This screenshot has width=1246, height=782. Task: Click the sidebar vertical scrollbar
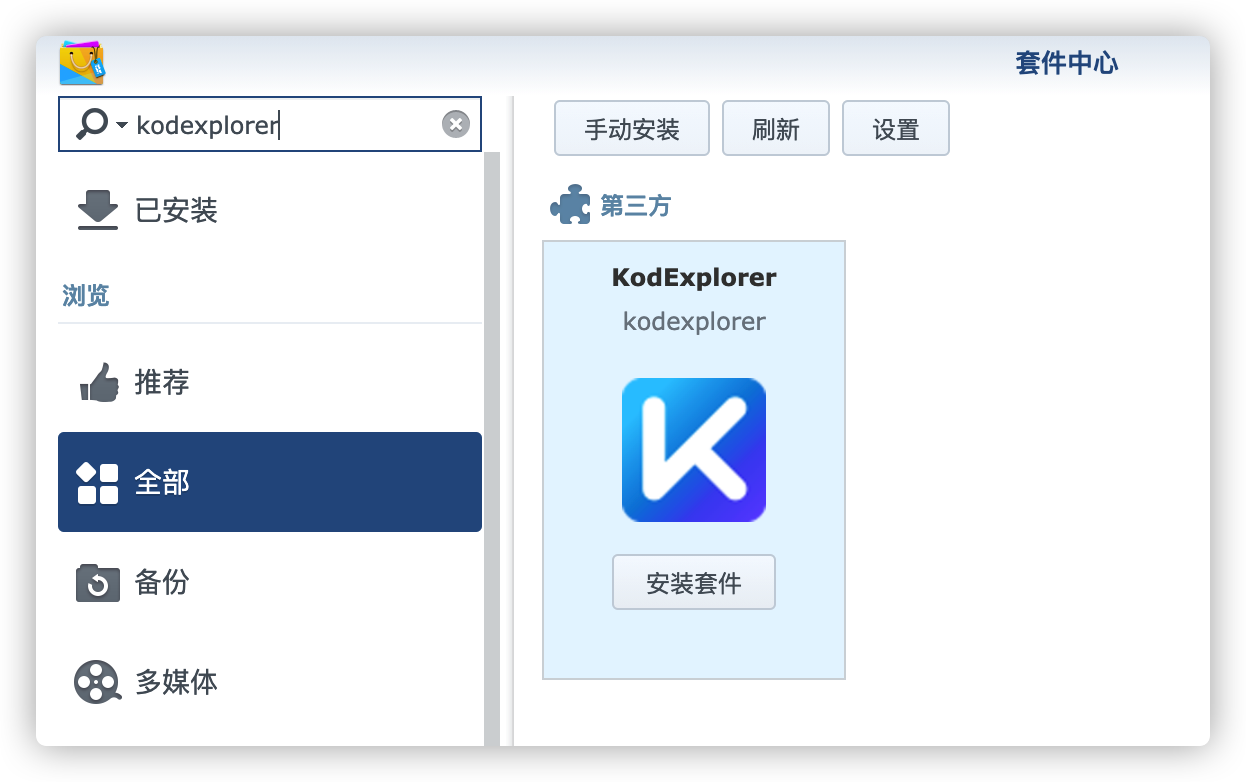pyautogui.click(x=491, y=448)
